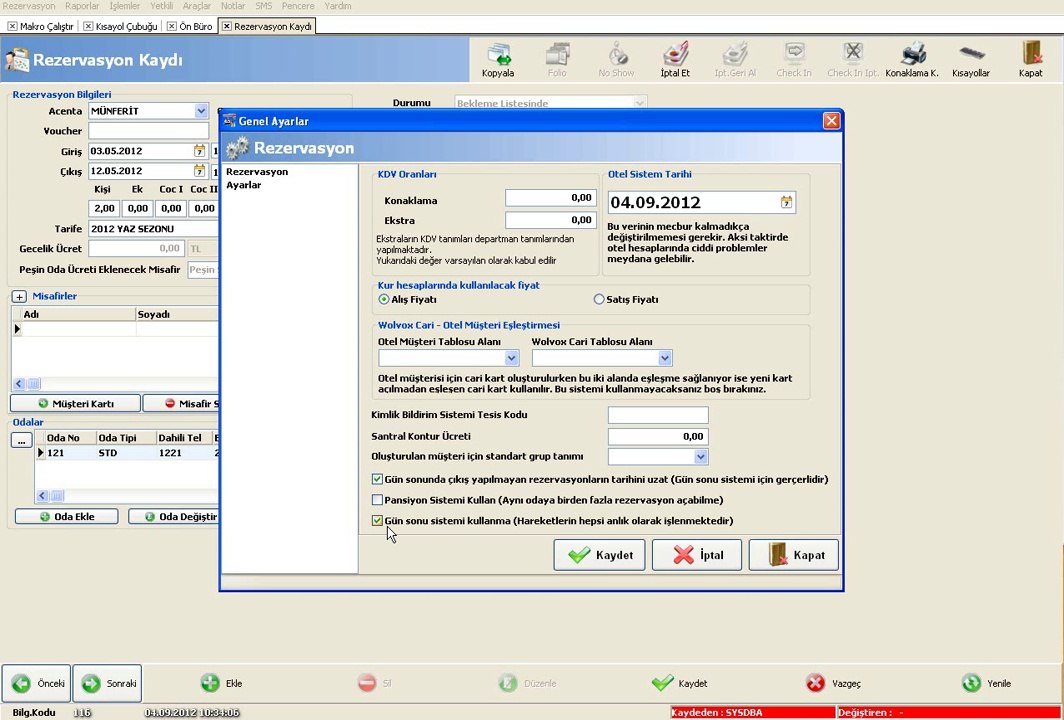Click Kapat button in Genel Ayarlar dialog

(794, 555)
